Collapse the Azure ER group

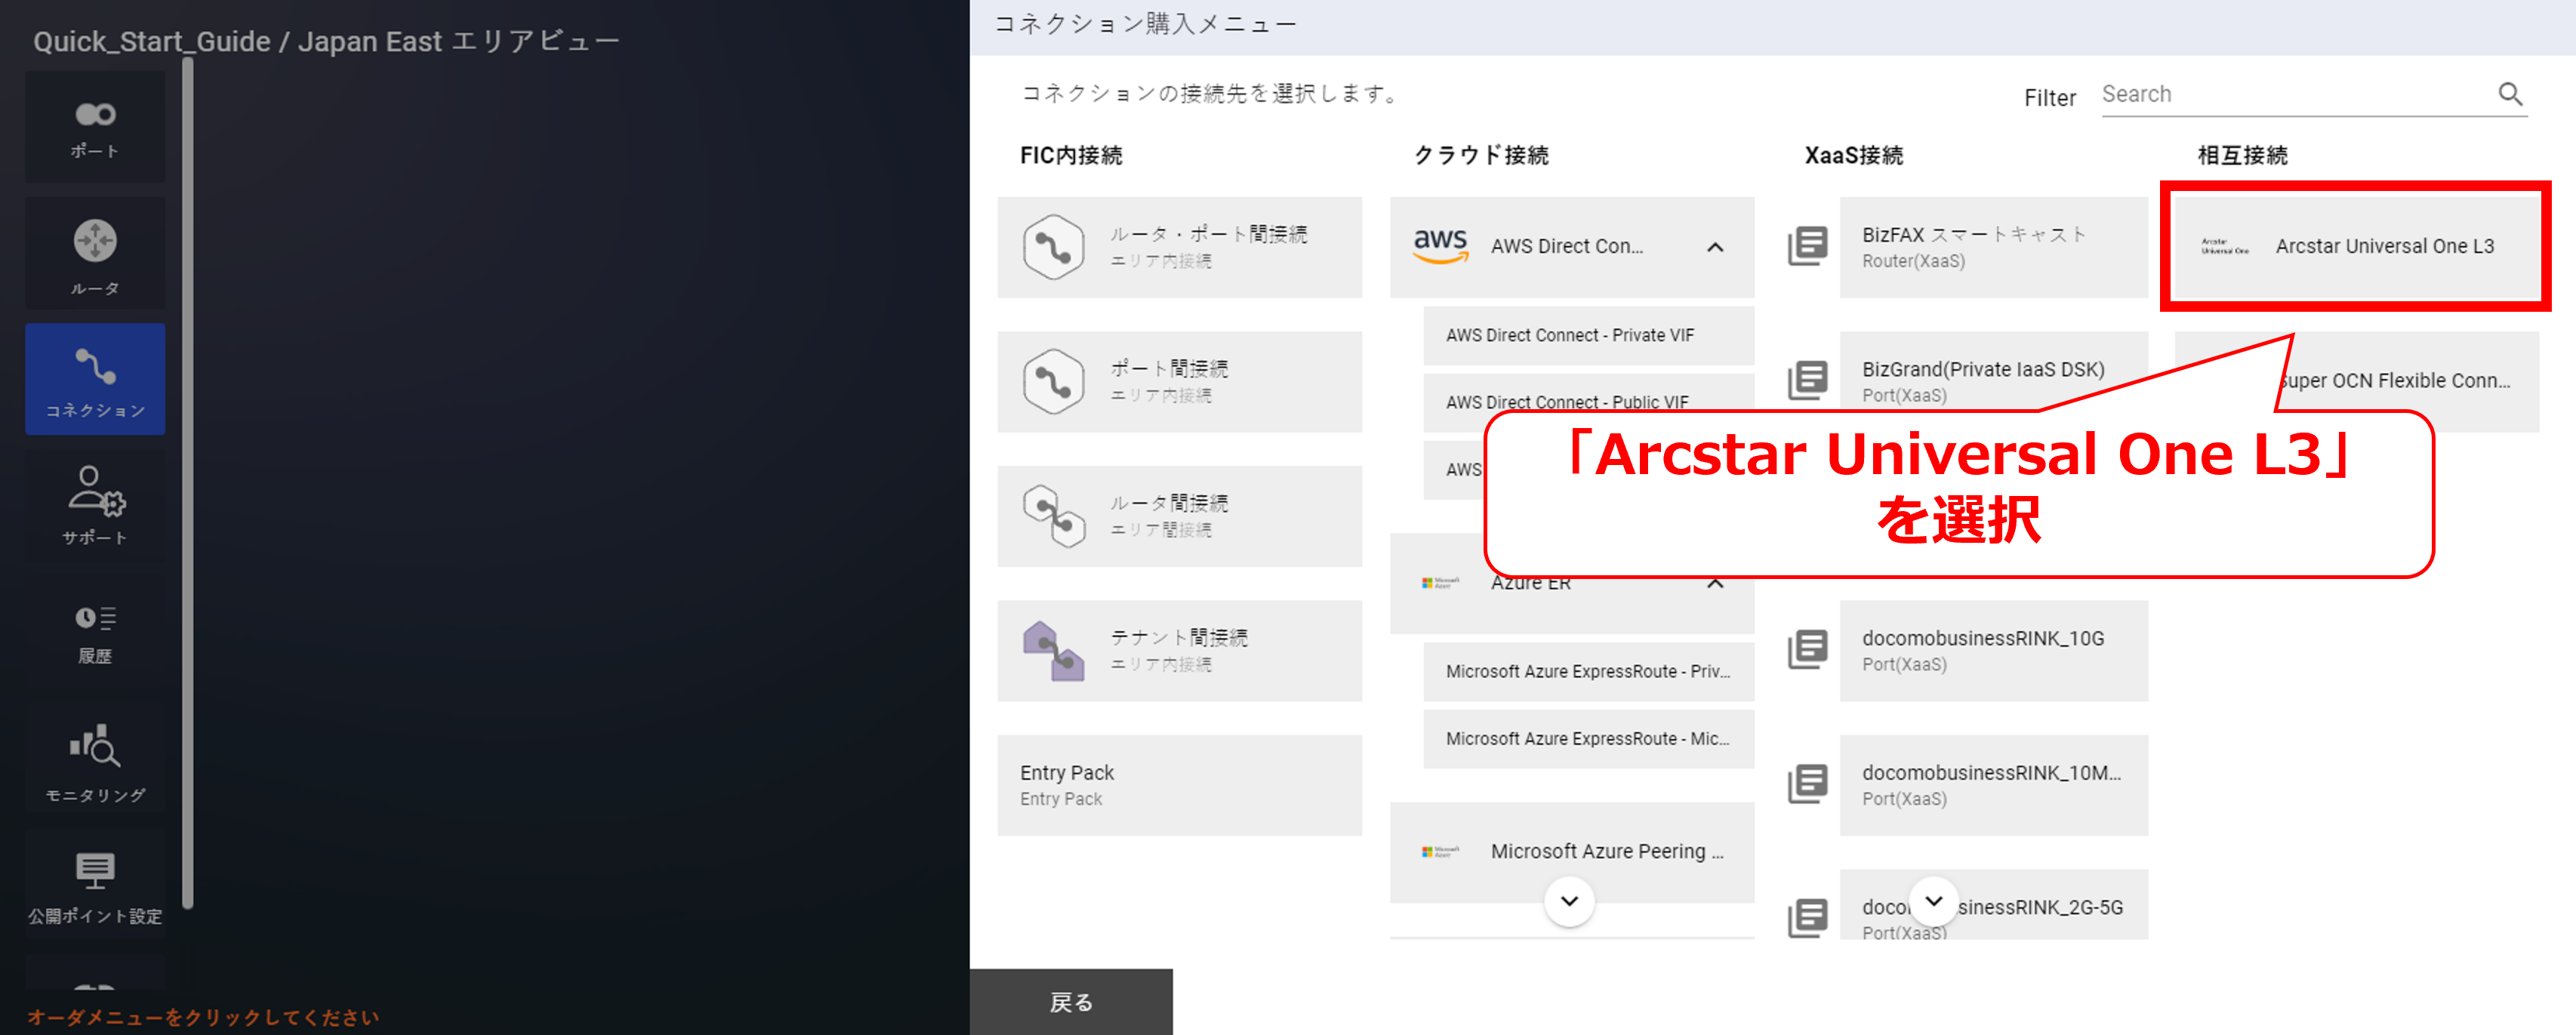(1715, 584)
